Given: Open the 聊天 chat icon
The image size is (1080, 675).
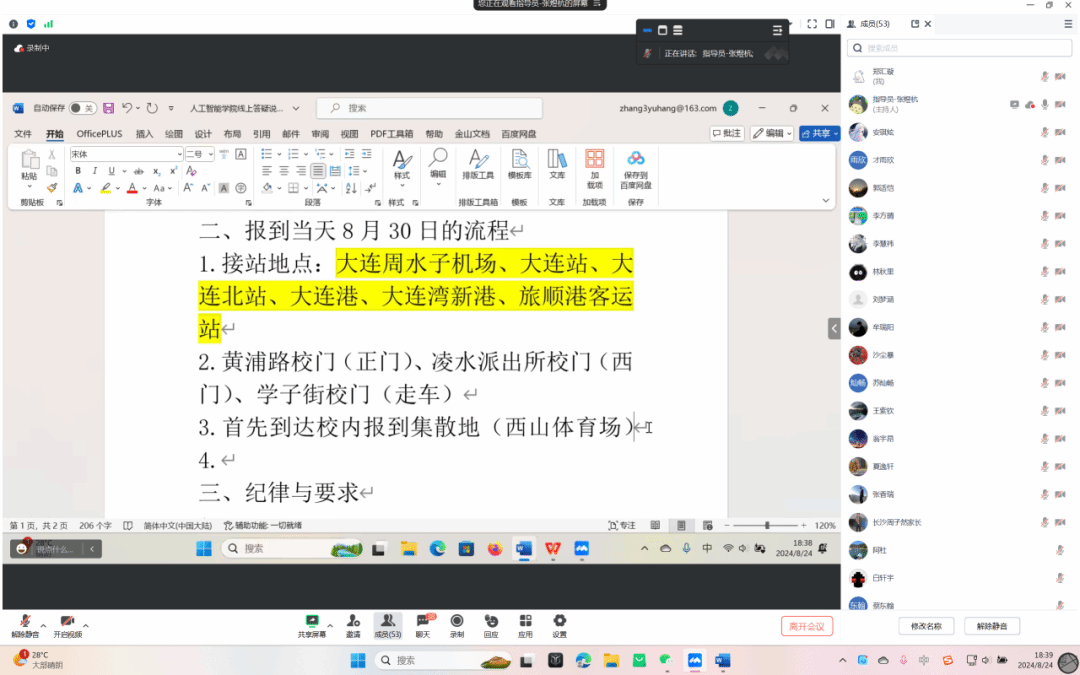Looking at the screenshot, I should [423, 625].
